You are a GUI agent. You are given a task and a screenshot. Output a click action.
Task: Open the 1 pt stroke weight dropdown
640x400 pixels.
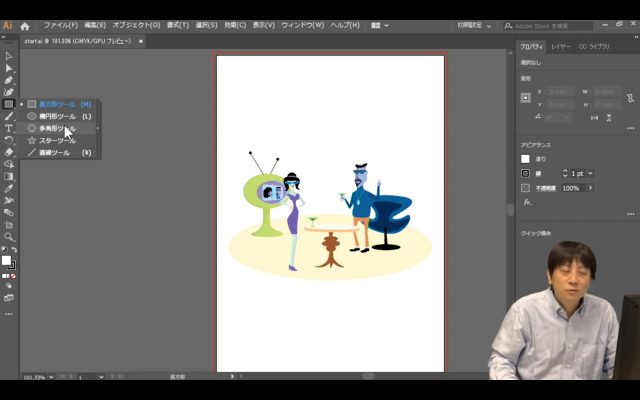coord(590,173)
